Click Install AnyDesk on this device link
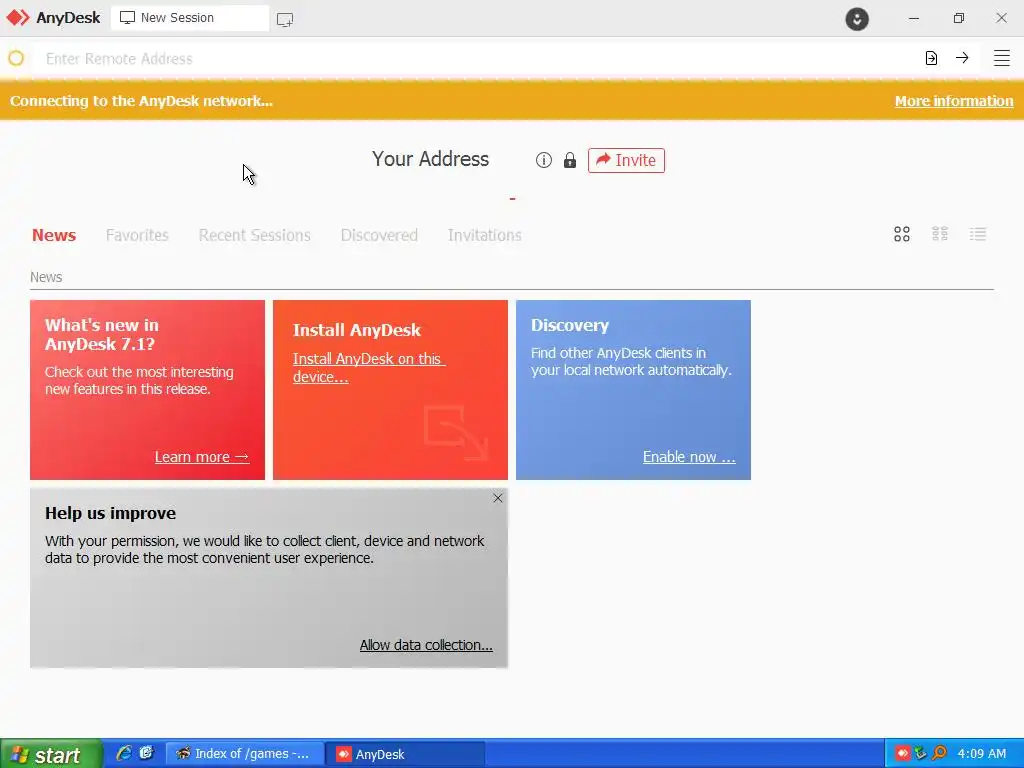This screenshot has height=768, width=1024. point(369,368)
